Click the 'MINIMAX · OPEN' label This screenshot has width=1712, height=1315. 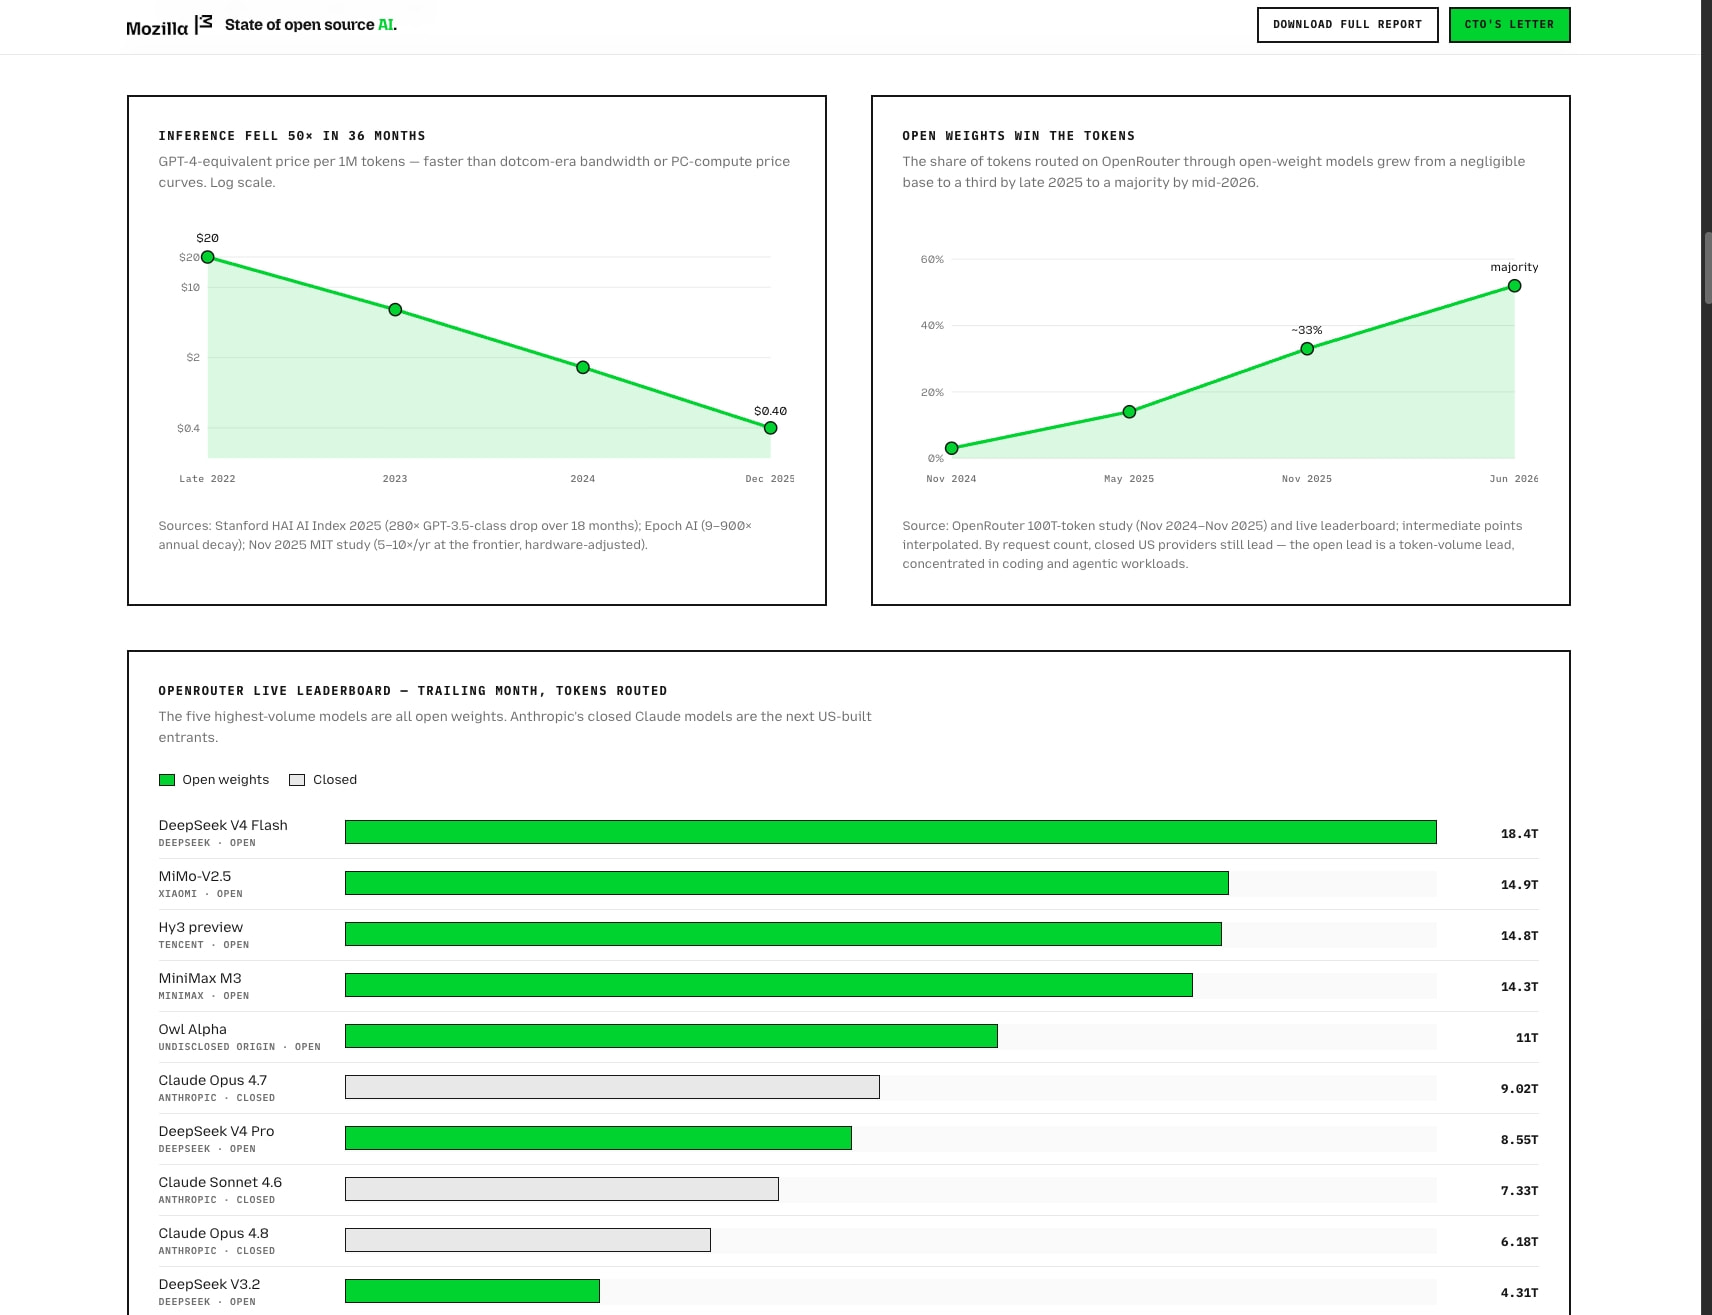(204, 996)
